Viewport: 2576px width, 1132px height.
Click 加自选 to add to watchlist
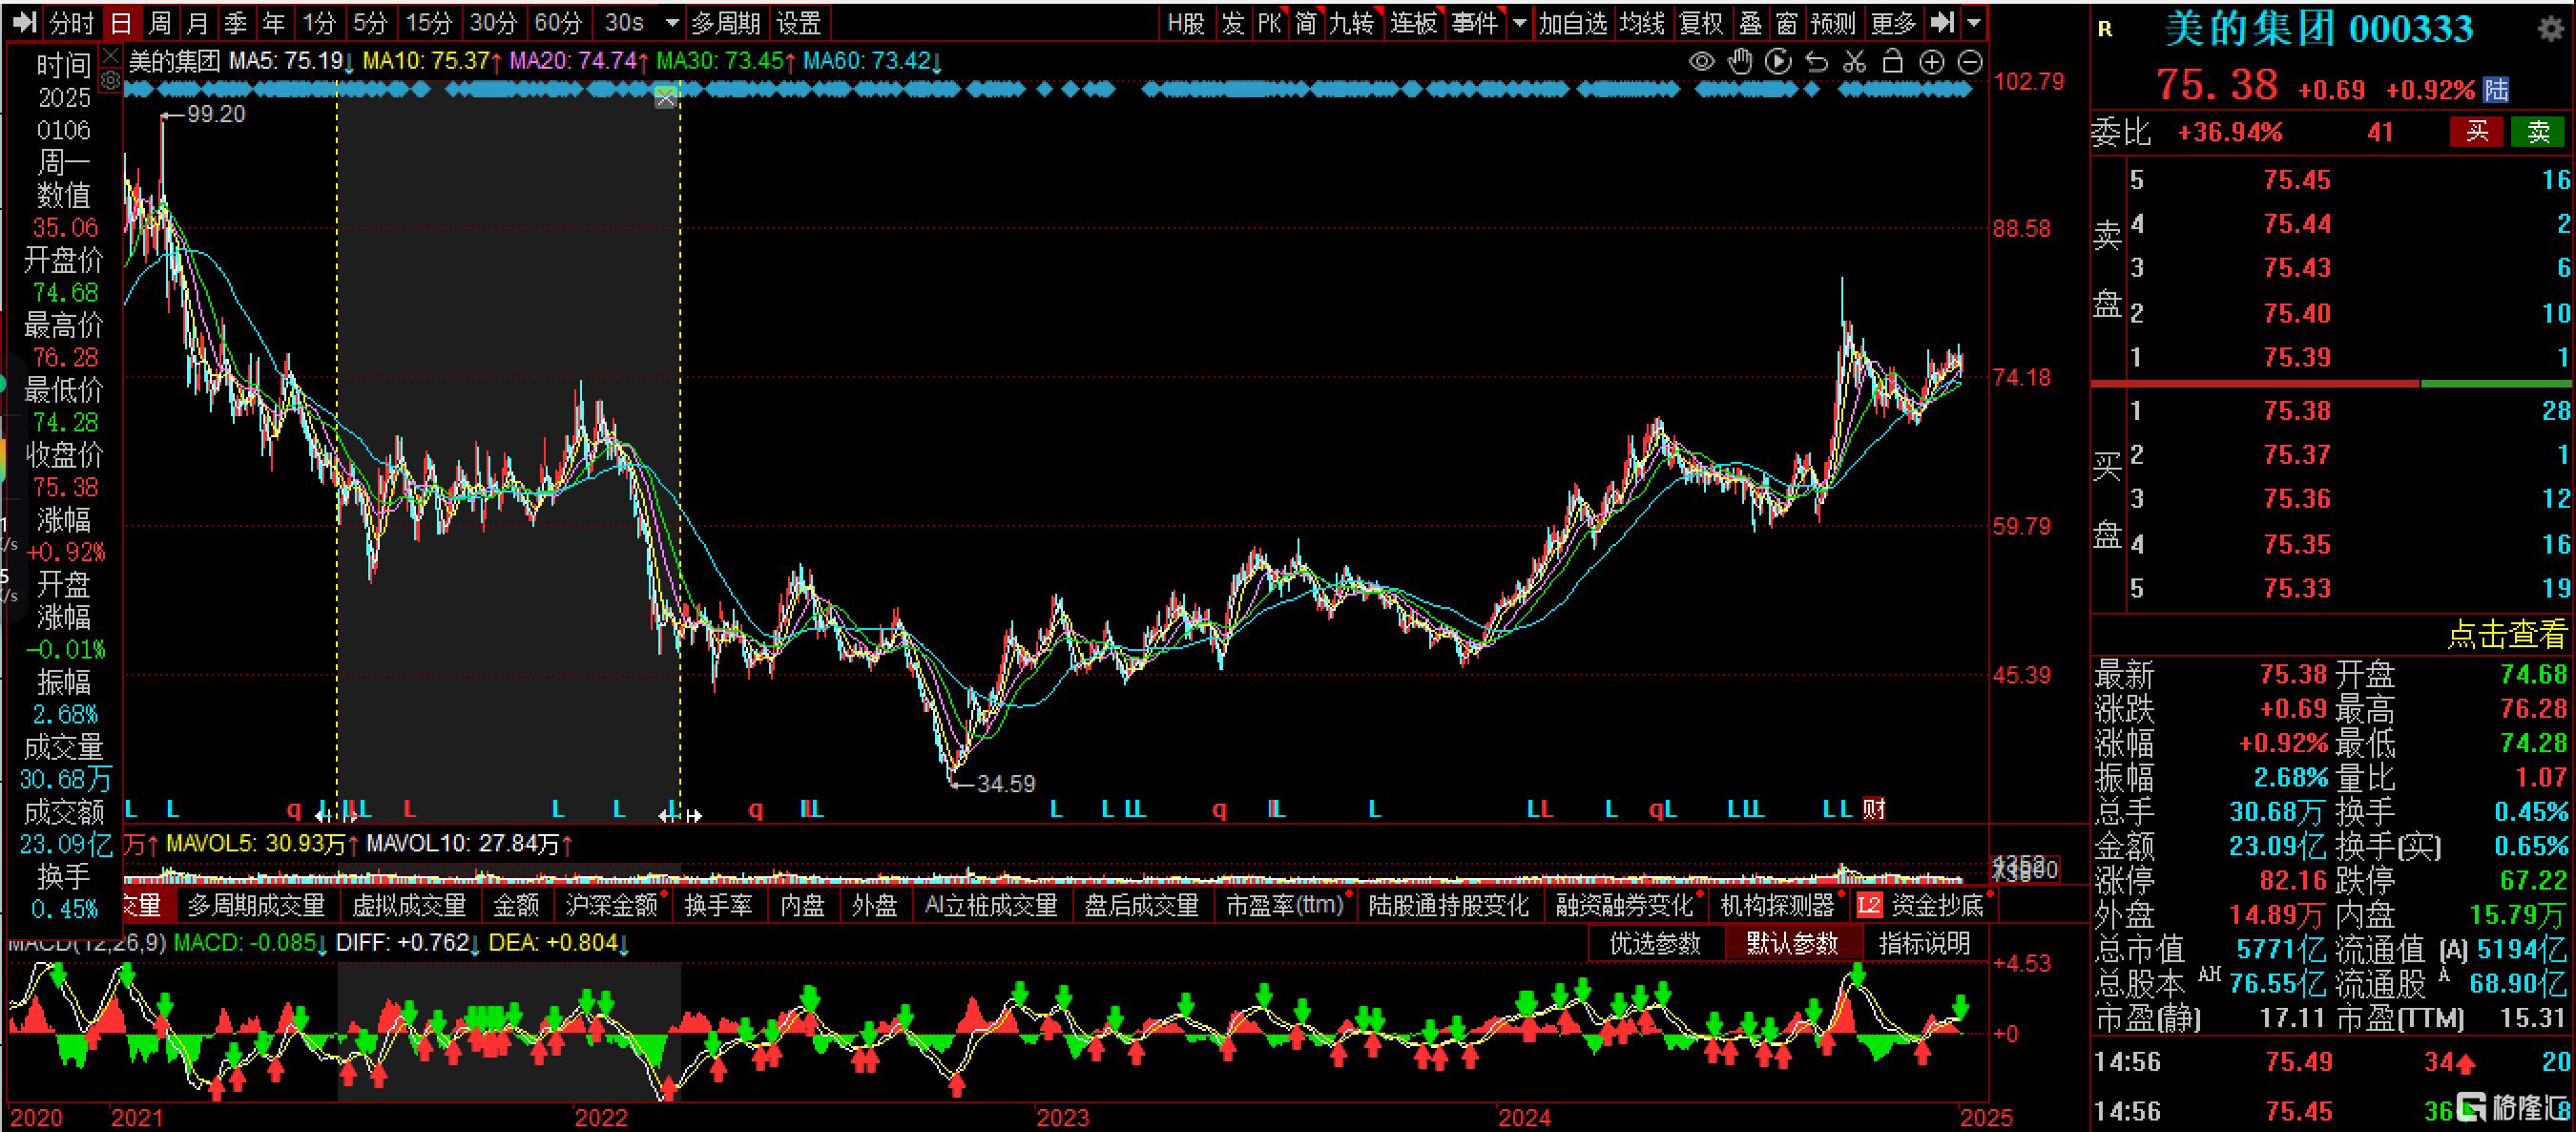pos(1573,22)
